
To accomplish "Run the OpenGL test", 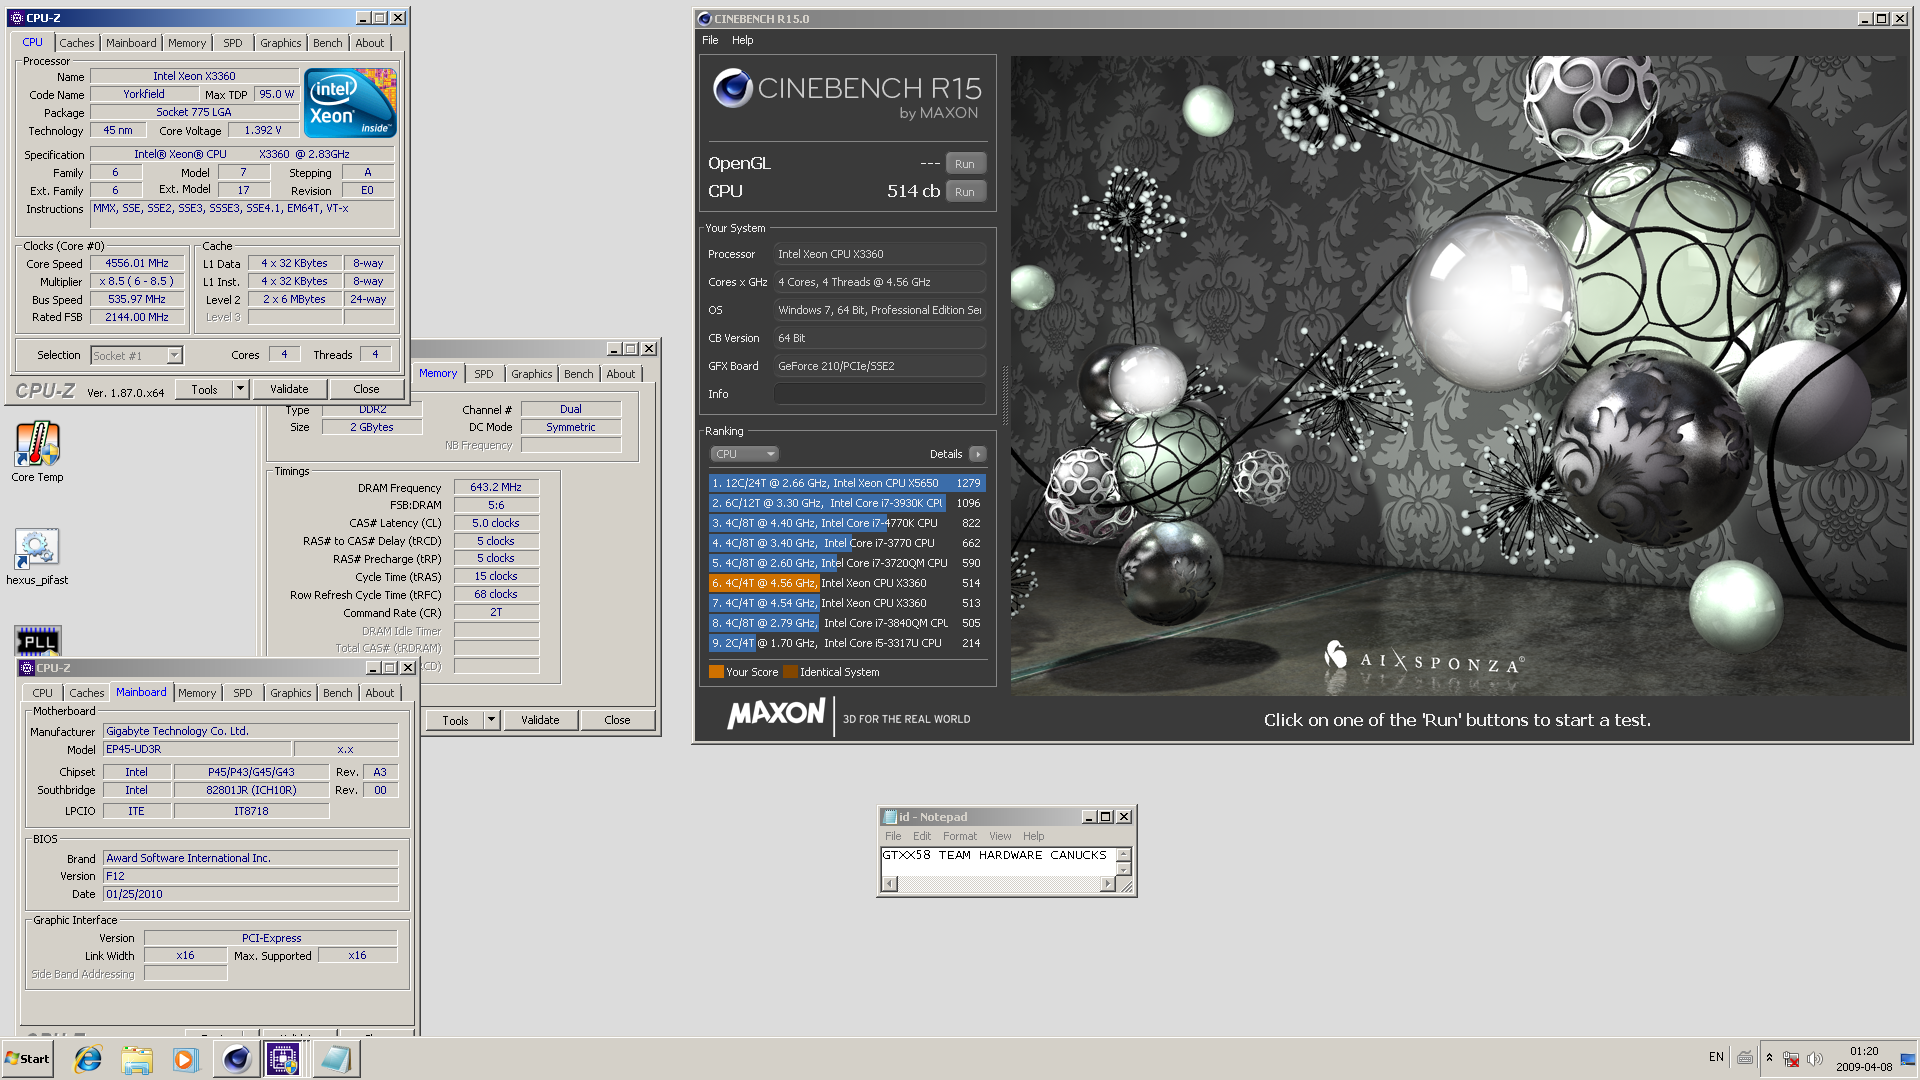I will 964,164.
